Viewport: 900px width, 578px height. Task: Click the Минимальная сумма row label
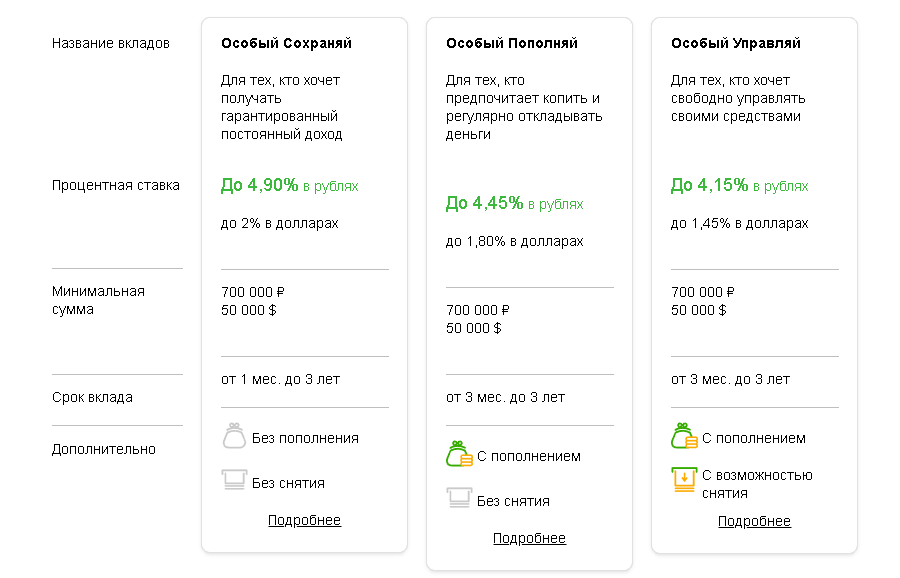(98, 300)
